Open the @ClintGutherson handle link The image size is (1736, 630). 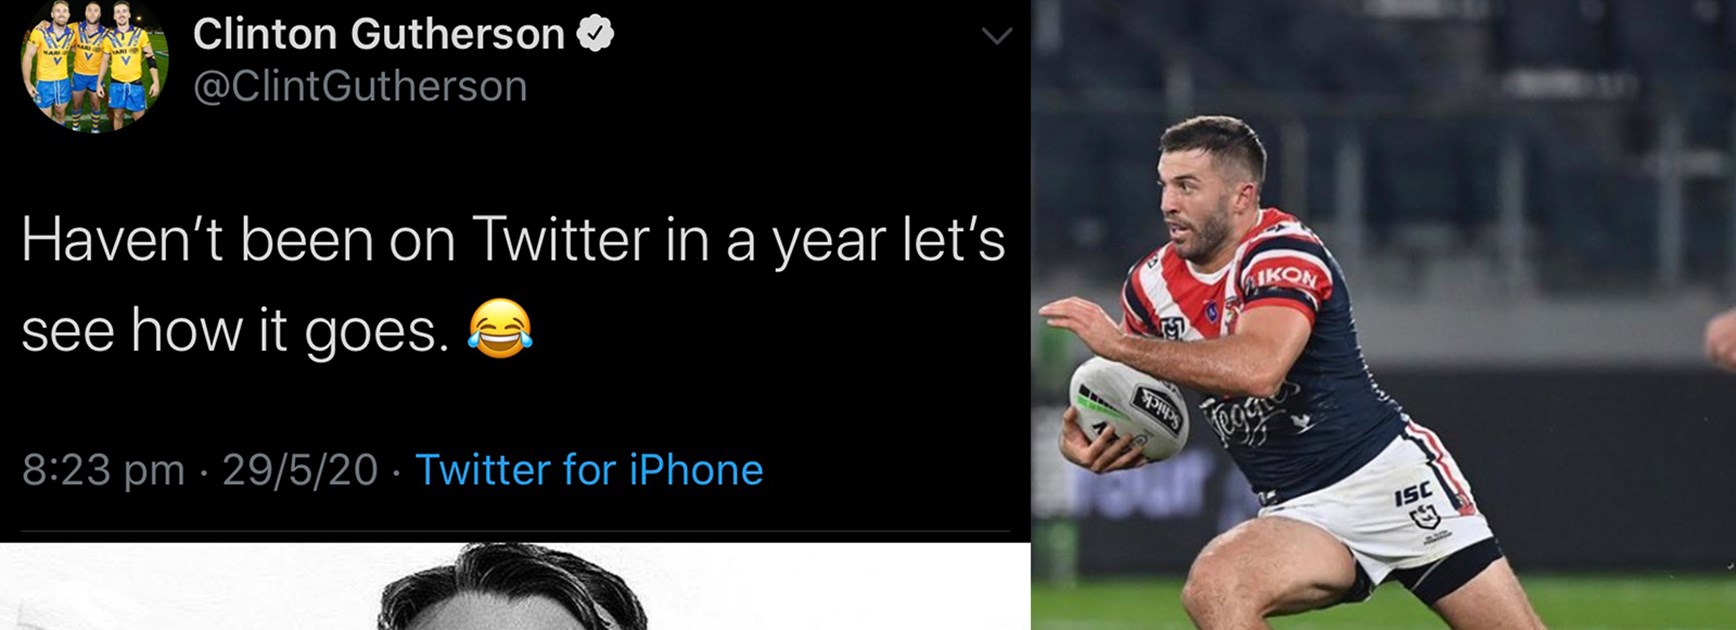[360, 86]
